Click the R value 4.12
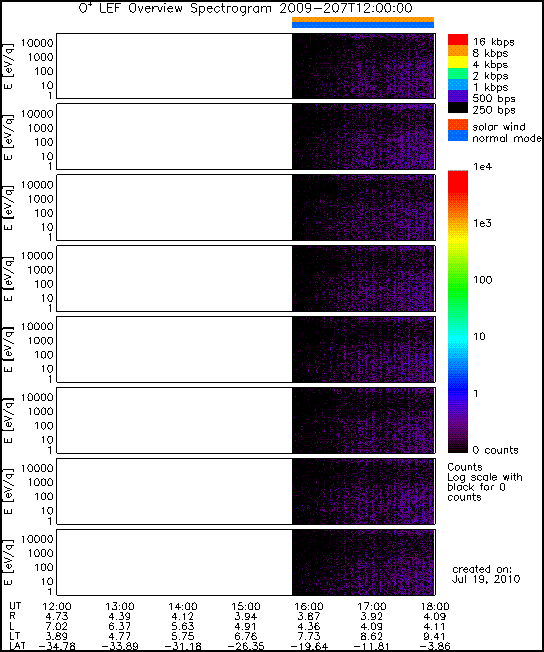Screen dimensions: 544x652 [183, 616]
